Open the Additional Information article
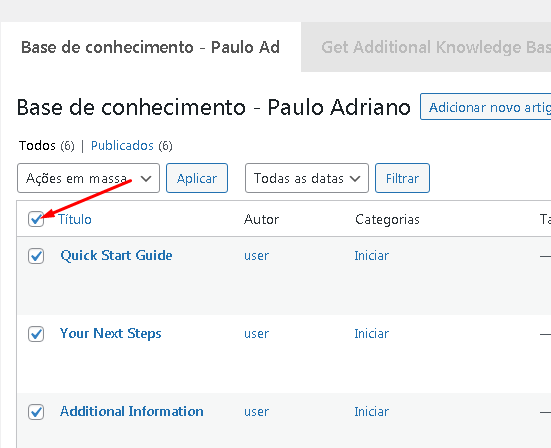551x448 pixels. pyautogui.click(x=132, y=411)
